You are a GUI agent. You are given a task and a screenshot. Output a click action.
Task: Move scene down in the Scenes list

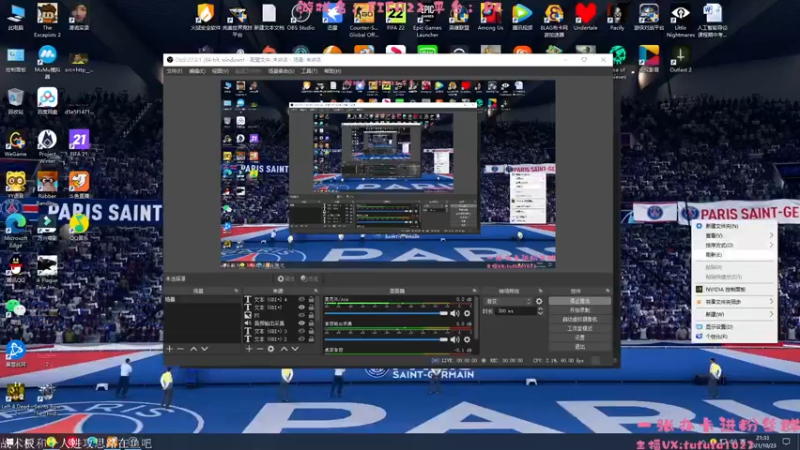(x=205, y=349)
